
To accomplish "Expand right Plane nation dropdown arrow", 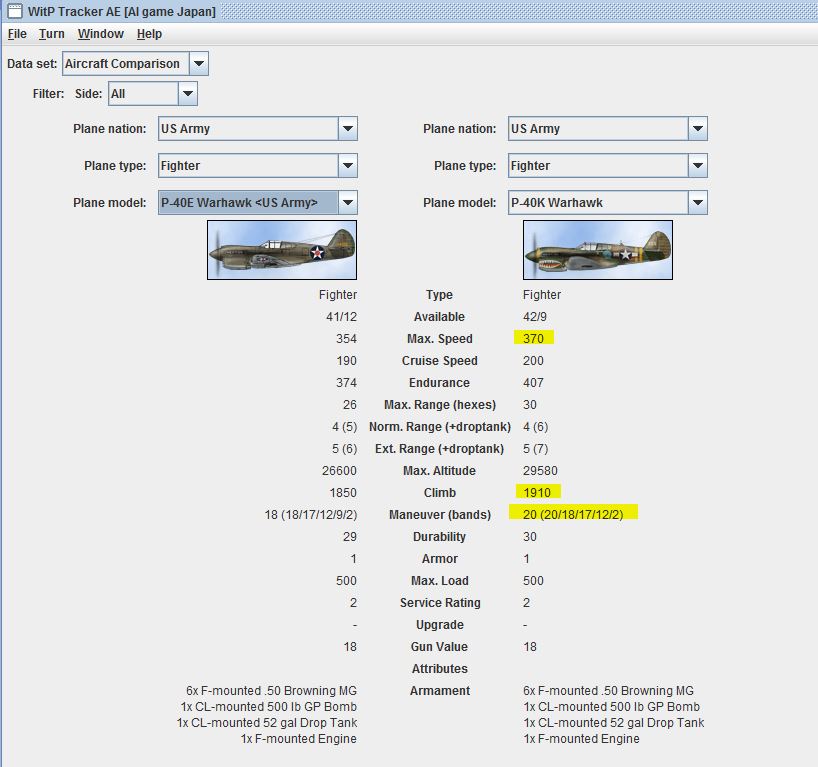I will 697,128.
